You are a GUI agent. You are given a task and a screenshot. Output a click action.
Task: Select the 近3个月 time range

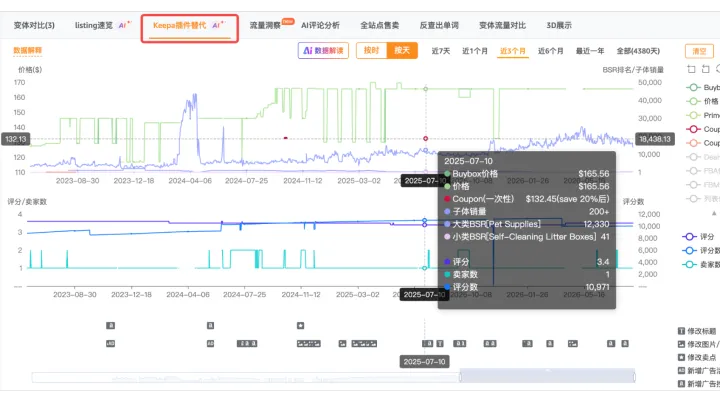tap(513, 51)
